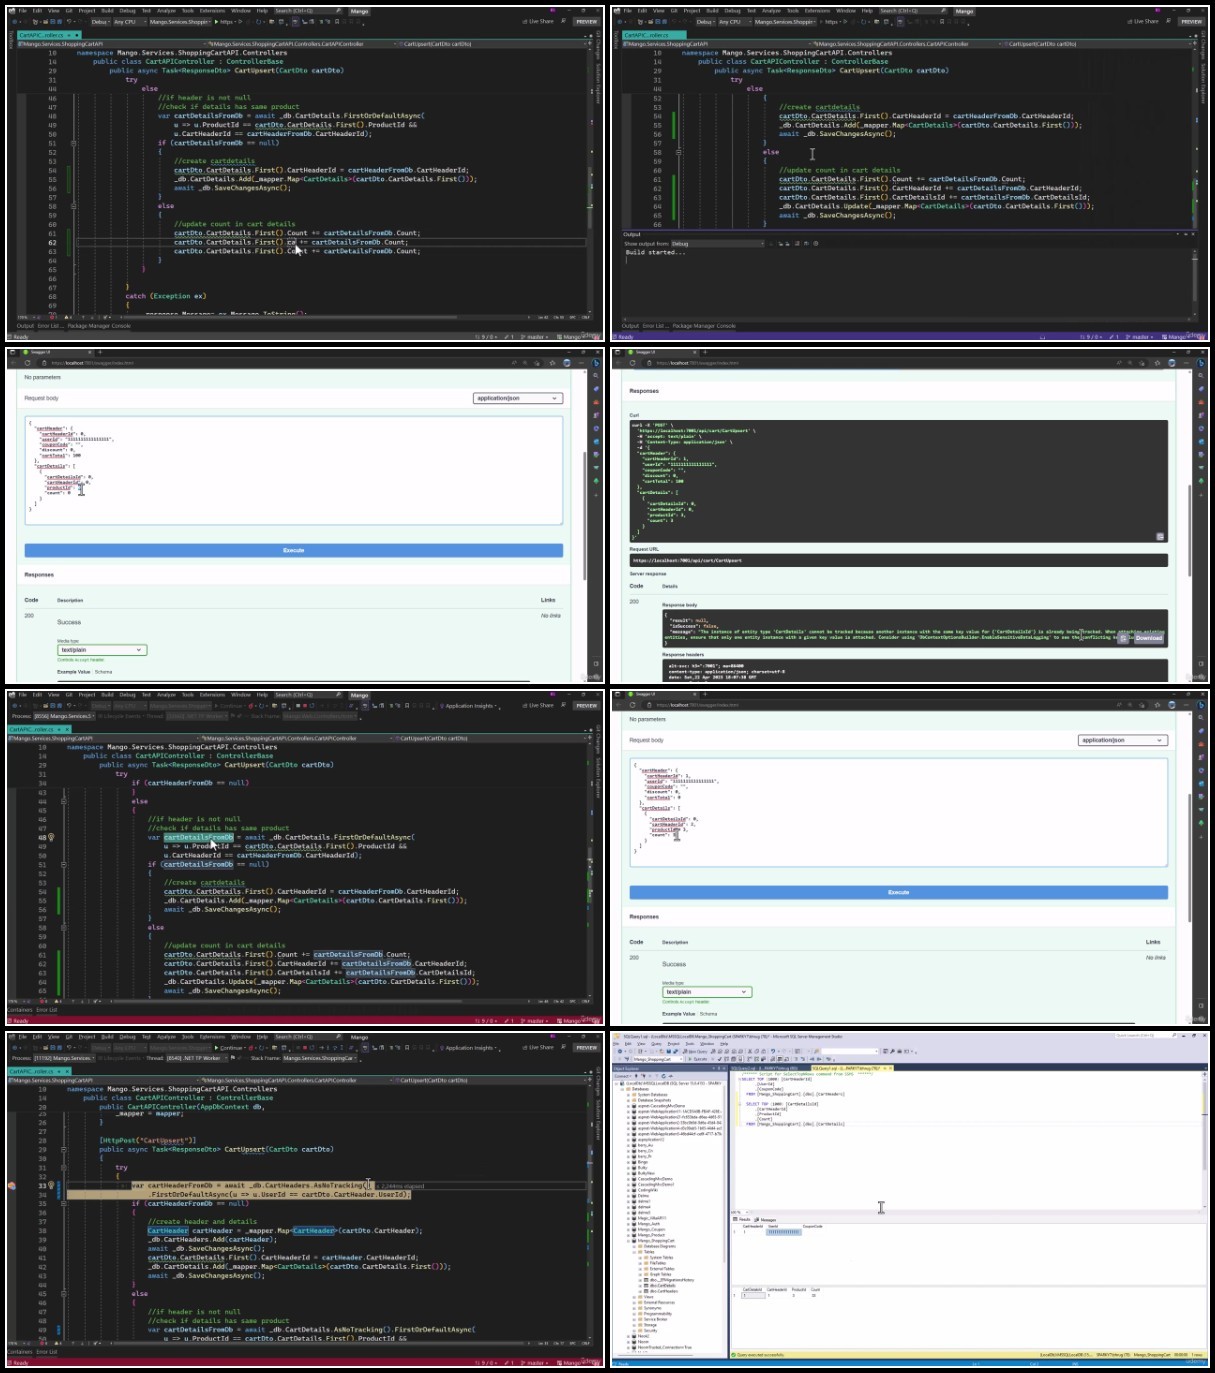
Task: Open Package Manager Console tab in top-left Visual Studio
Action: tap(99, 326)
